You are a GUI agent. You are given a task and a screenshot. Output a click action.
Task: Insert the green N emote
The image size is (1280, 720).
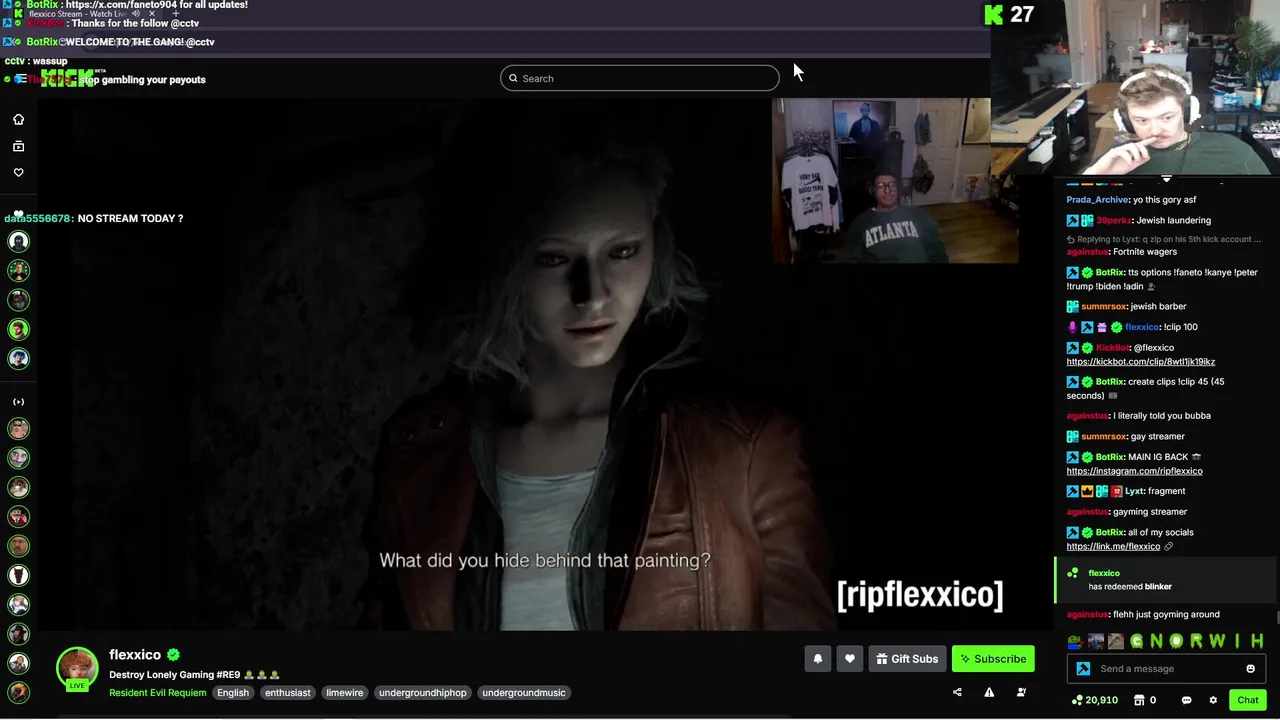1157,641
